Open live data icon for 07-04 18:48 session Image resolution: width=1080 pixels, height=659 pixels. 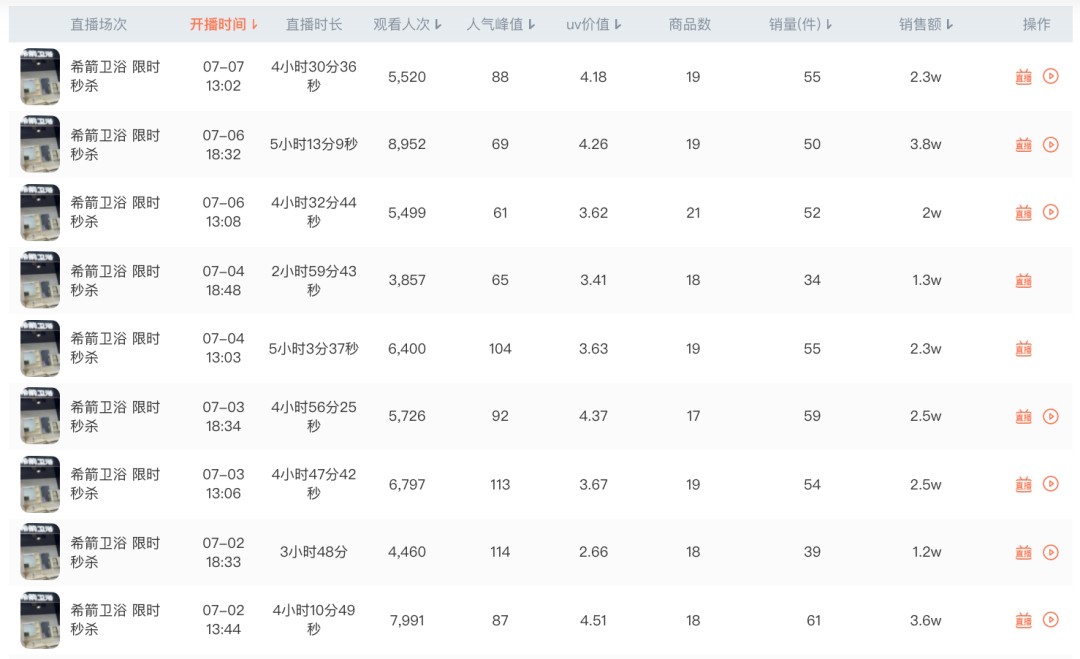point(1024,280)
